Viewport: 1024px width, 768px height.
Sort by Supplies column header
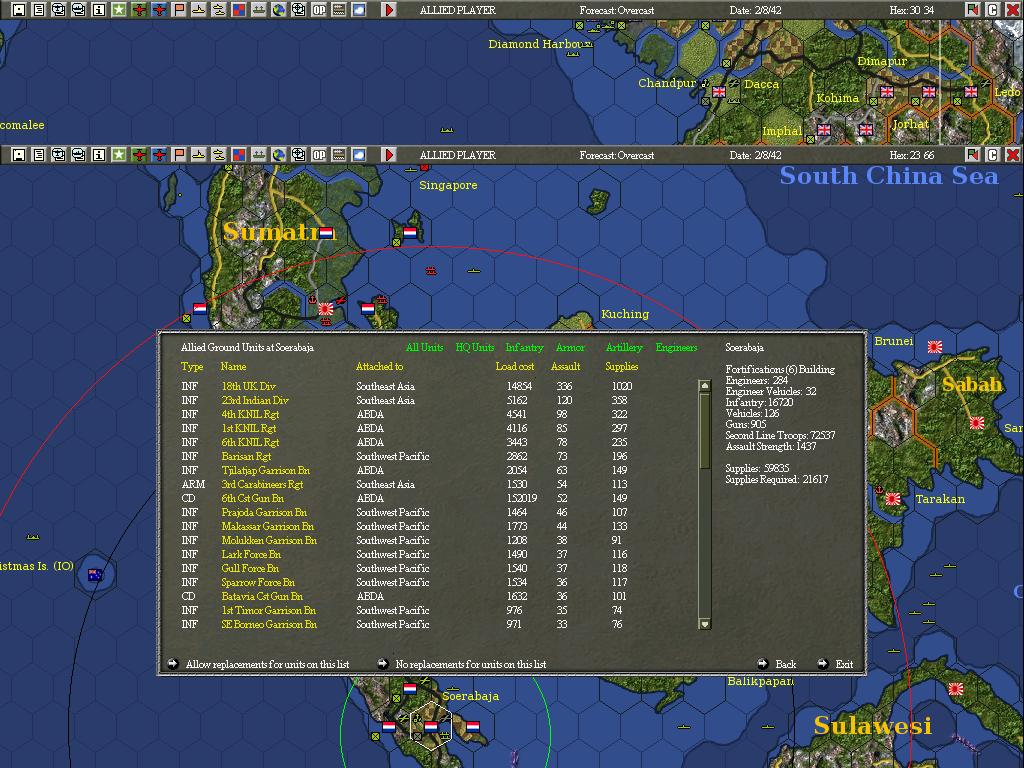pyautogui.click(x=622, y=366)
